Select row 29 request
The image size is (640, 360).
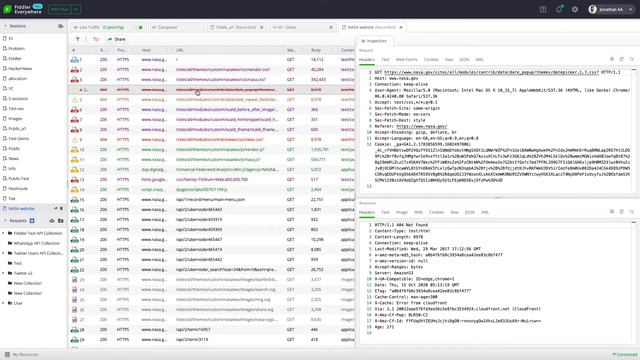click(x=212, y=340)
